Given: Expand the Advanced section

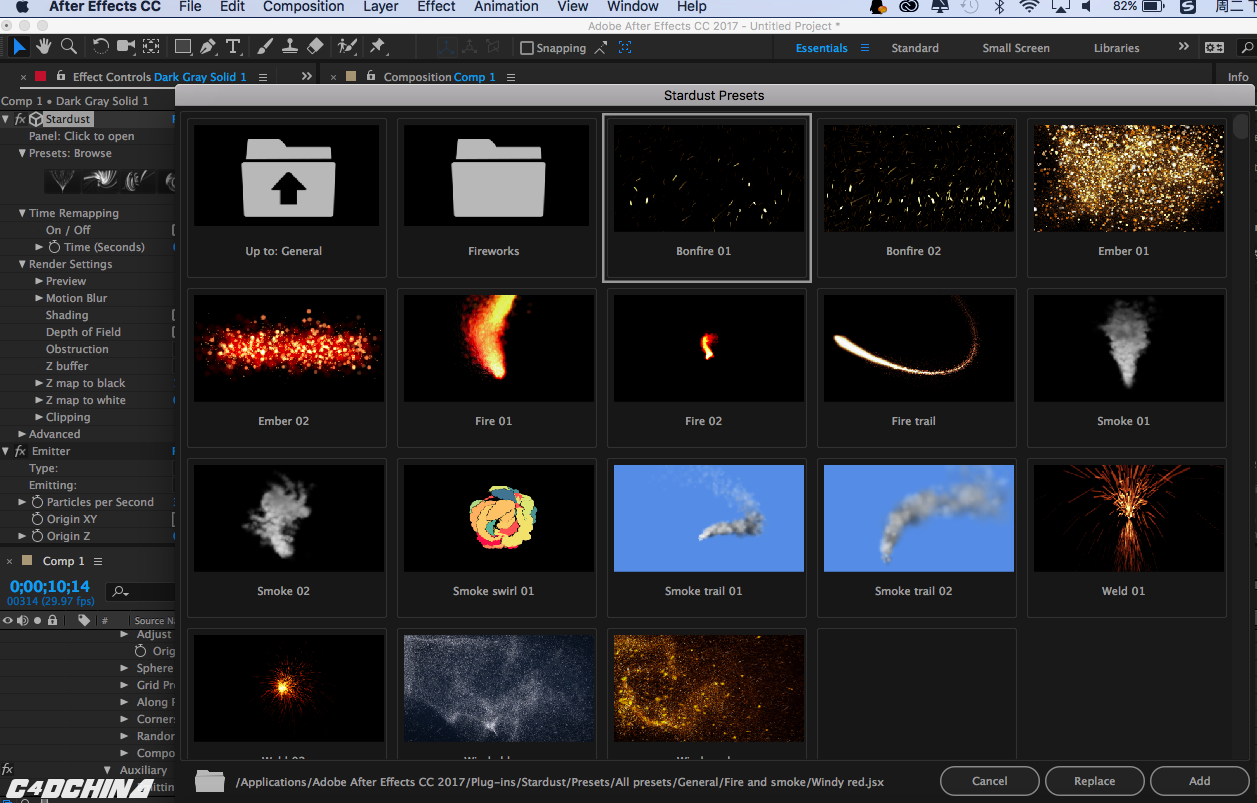Looking at the screenshot, I should 22,434.
